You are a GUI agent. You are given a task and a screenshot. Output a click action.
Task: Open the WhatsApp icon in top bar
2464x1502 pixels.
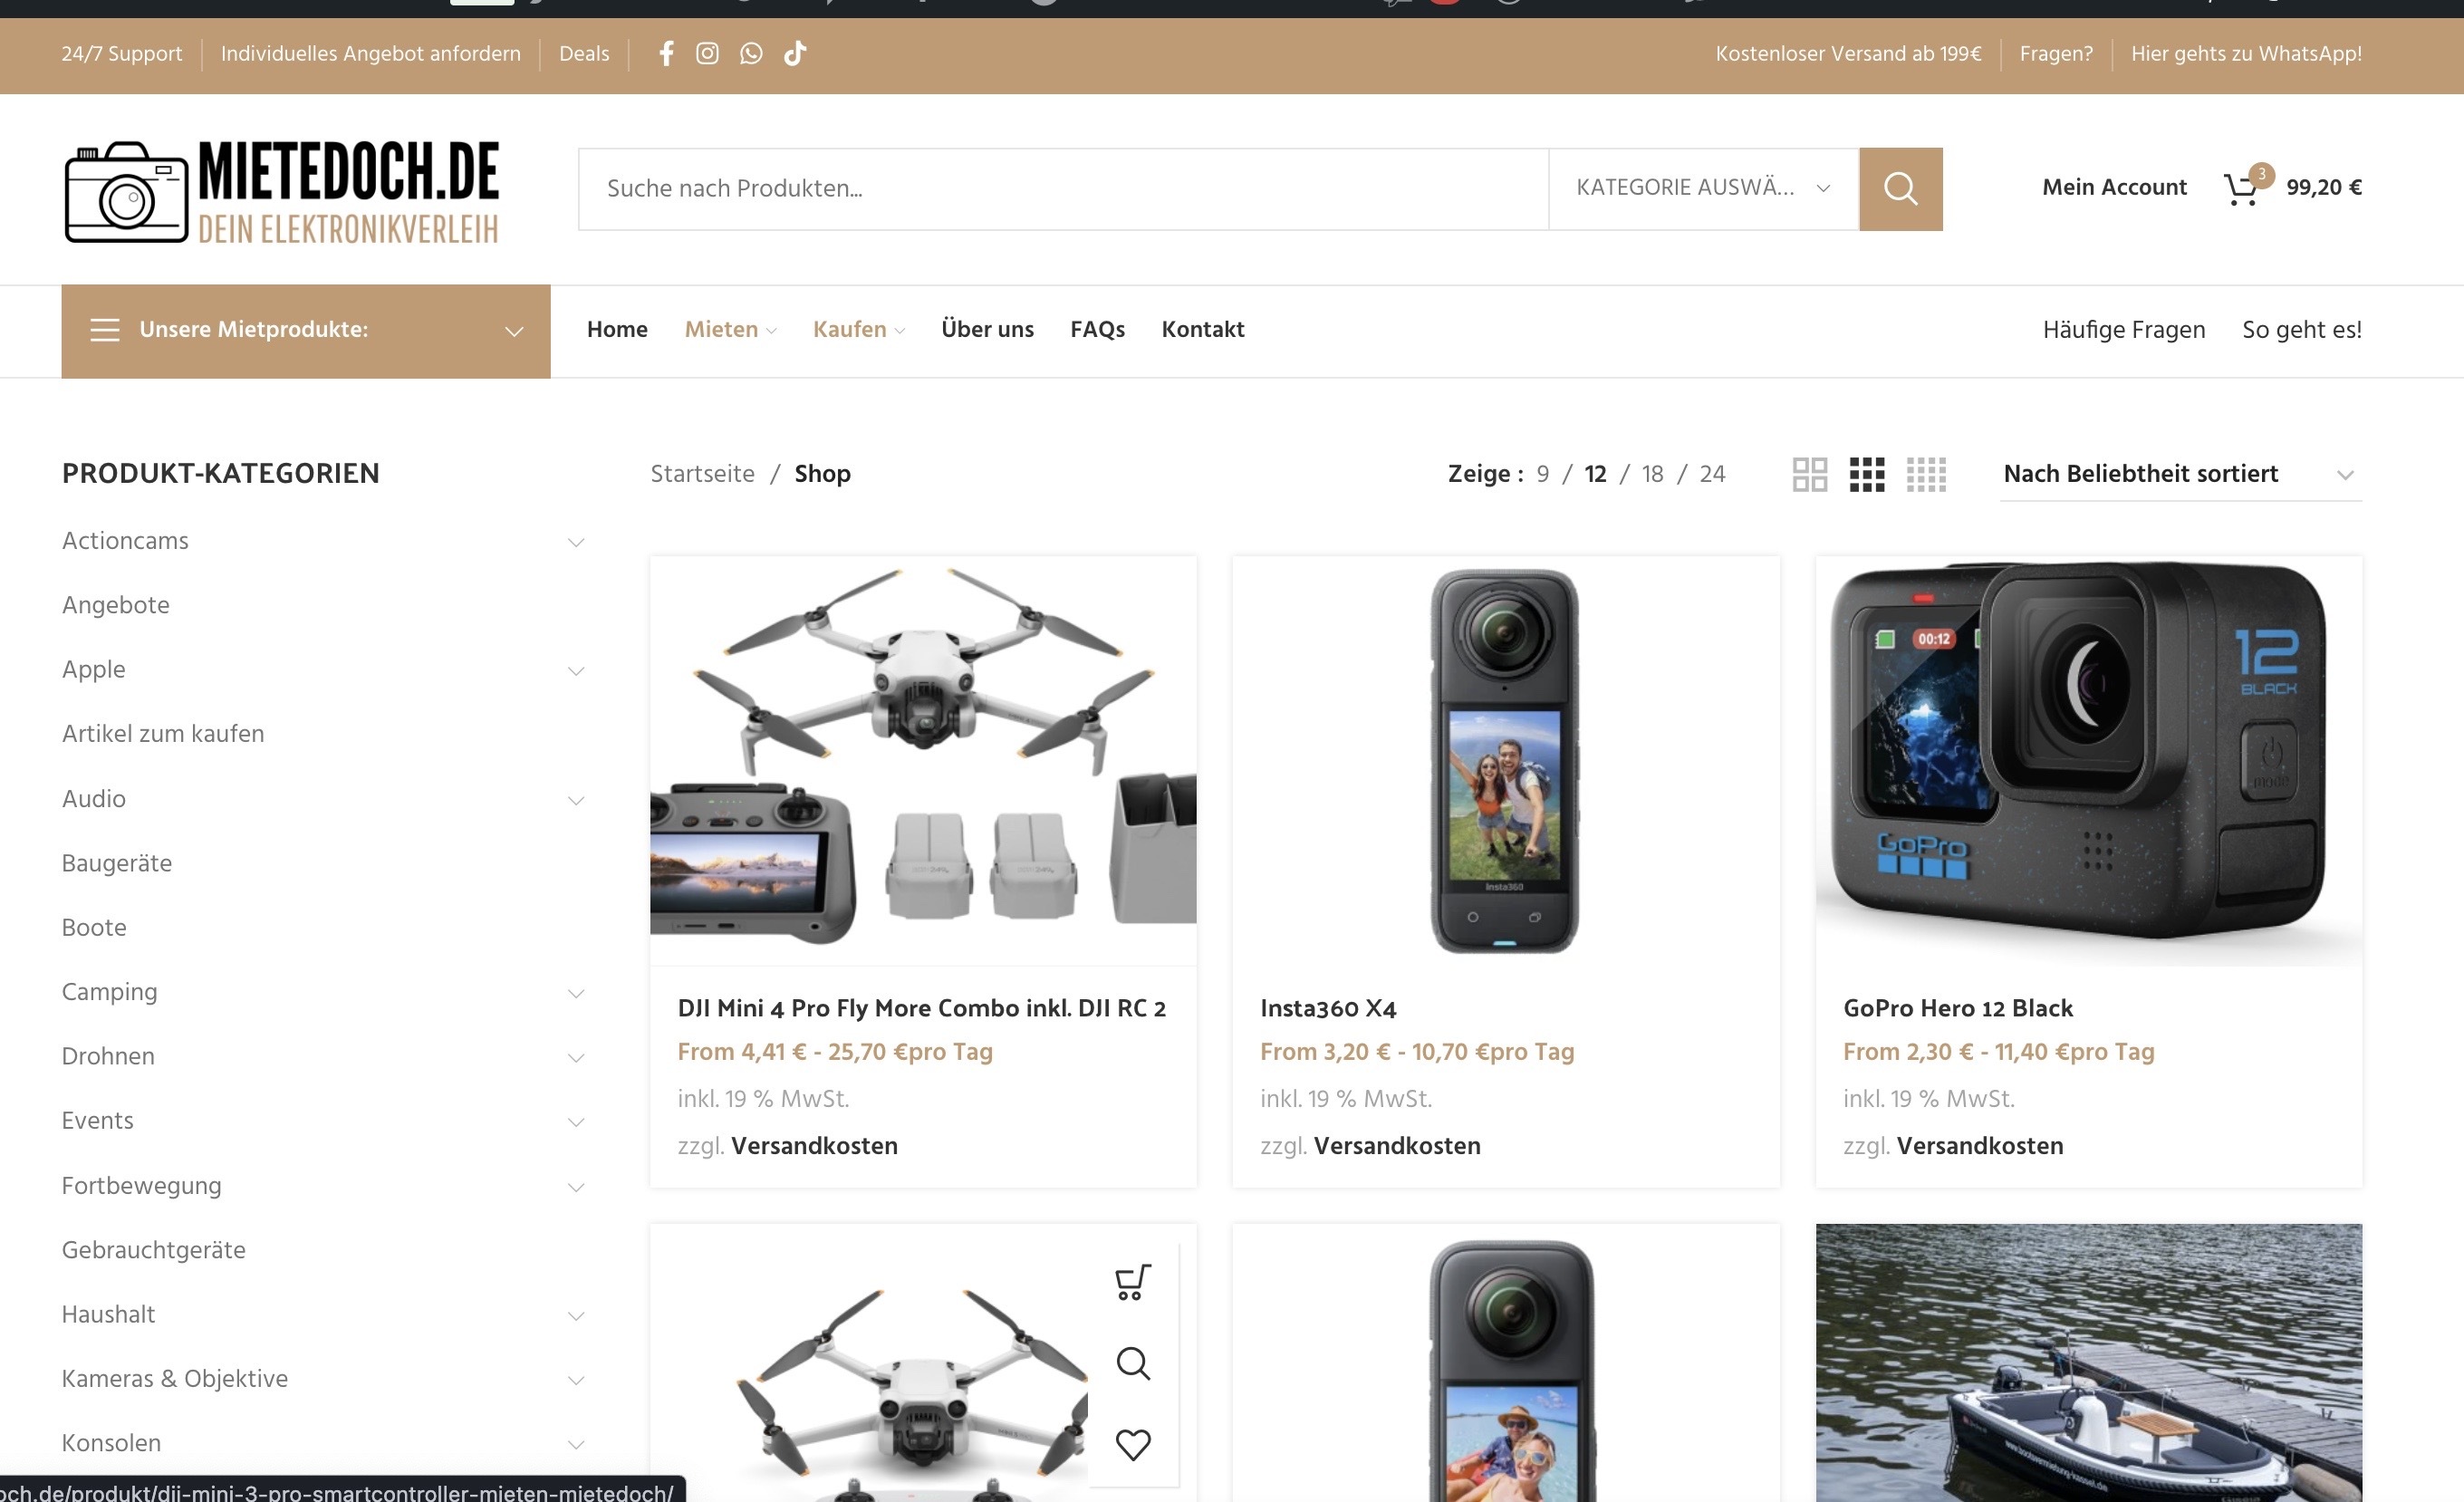click(751, 54)
